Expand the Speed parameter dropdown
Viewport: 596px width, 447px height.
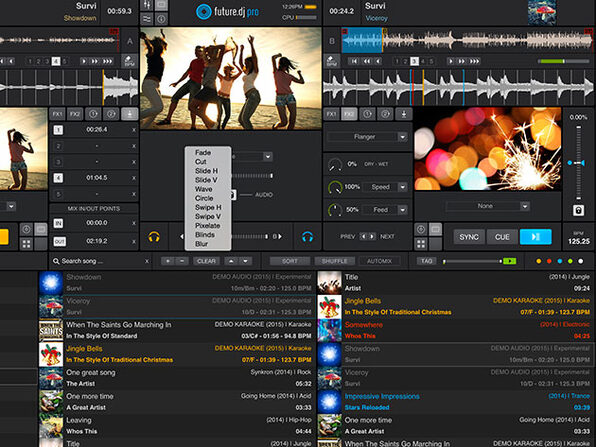(403, 187)
